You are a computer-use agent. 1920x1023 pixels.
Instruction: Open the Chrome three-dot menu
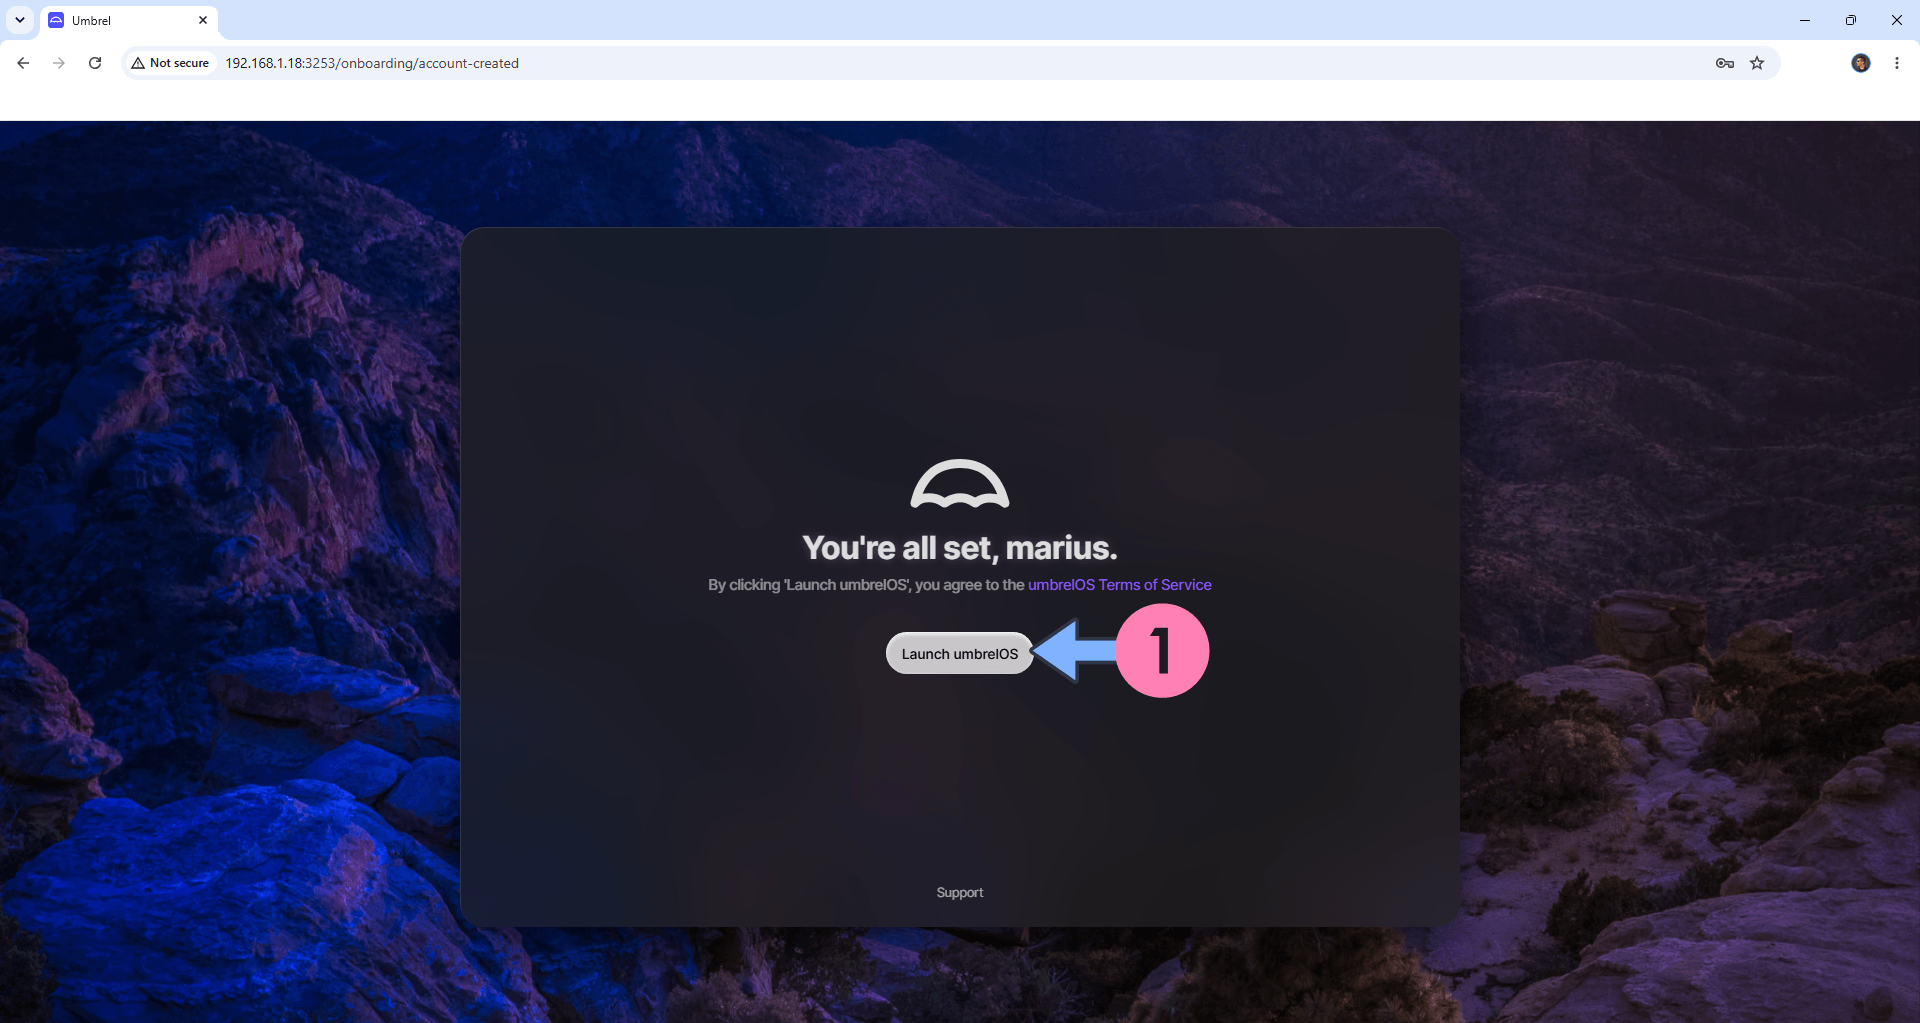(1897, 63)
